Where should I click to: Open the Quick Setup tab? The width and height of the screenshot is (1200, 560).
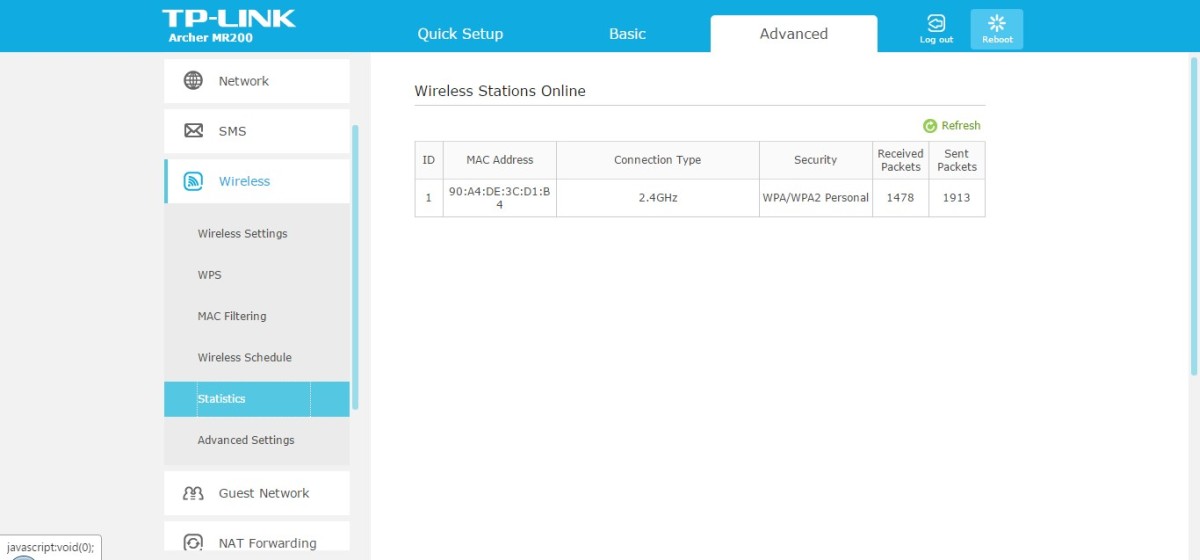tap(460, 34)
